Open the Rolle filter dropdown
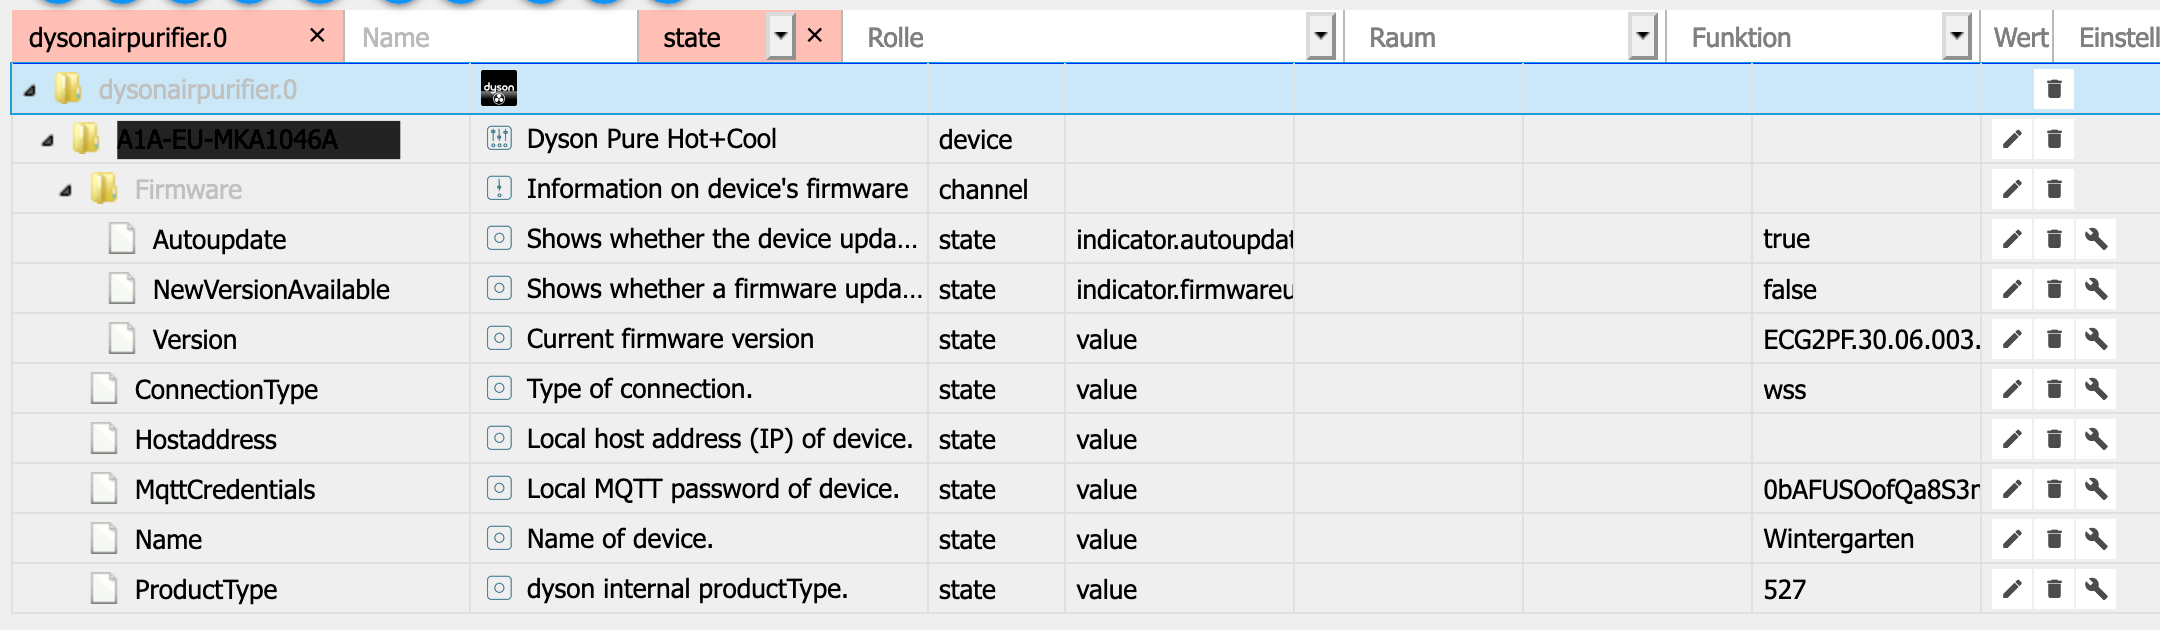The image size is (2160, 630). pyautogui.click(x=1321, y=37)
